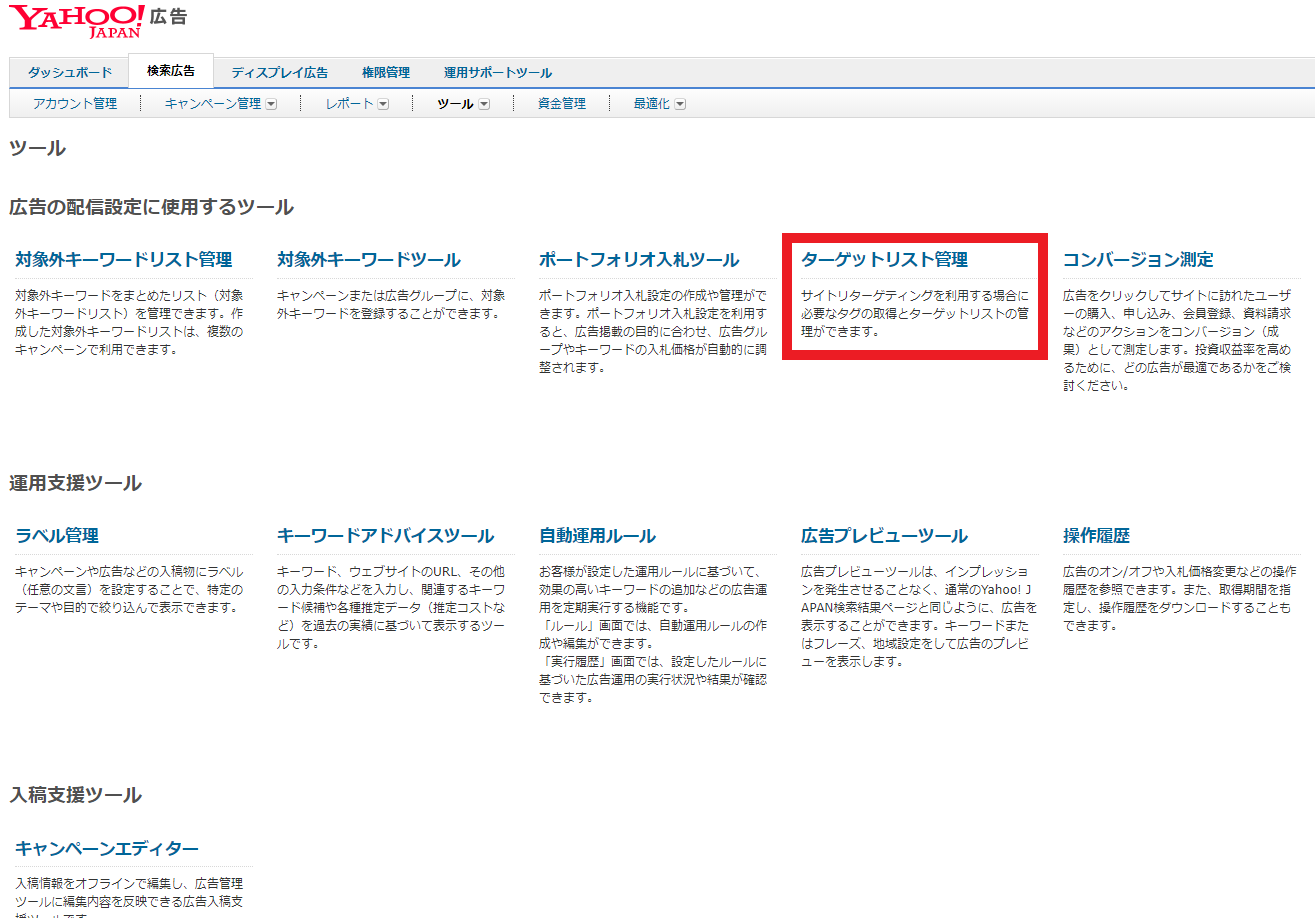Screen dimensions: 1315x918
Task: Go to 運用サポートツール tab
Action: 498,72
